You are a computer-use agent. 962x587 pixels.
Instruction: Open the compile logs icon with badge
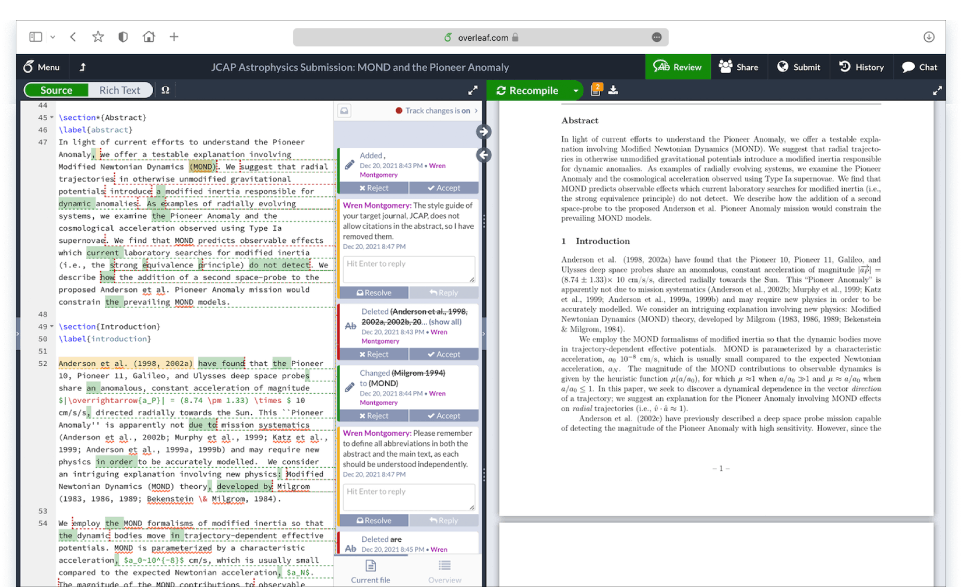[x=596, y=90]
